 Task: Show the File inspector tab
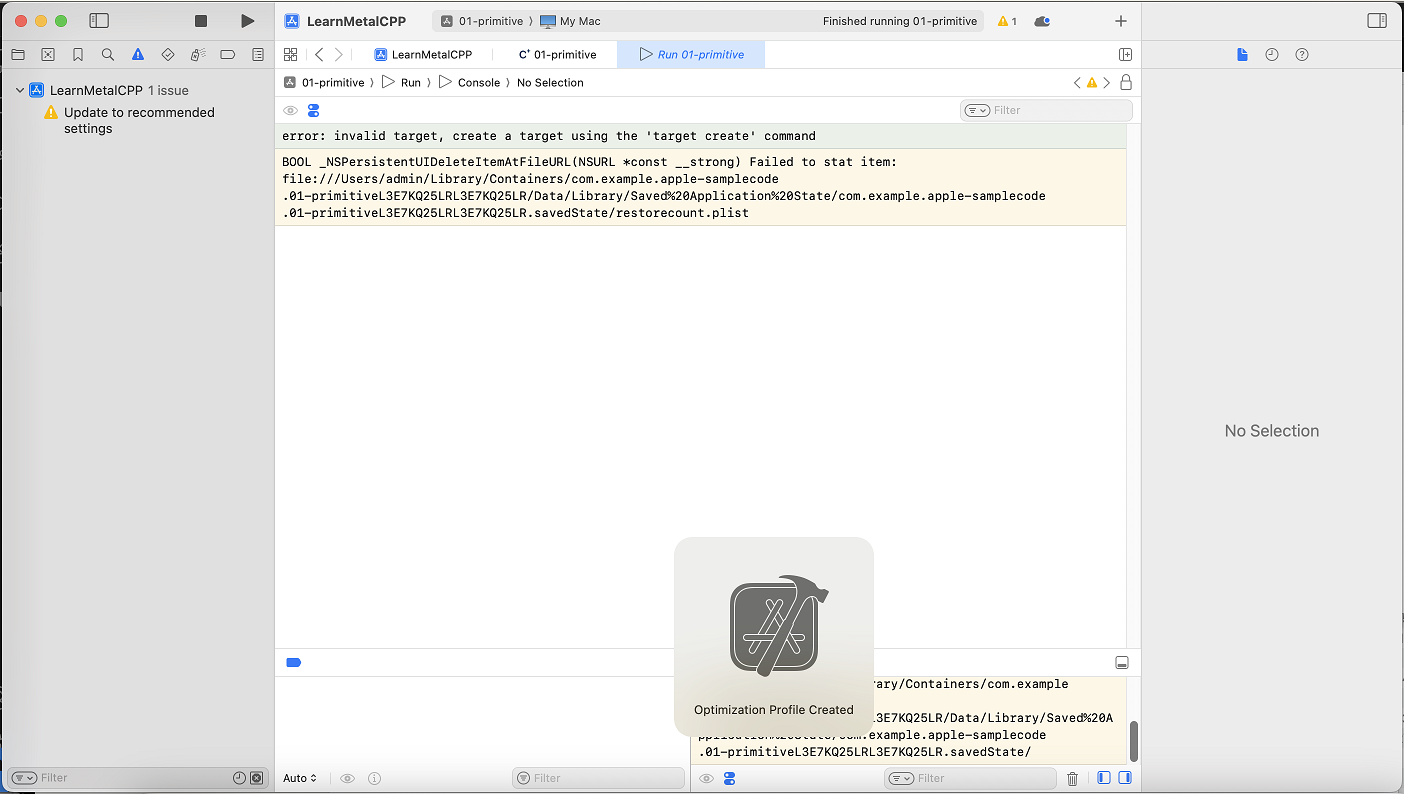tap(1242, 55)
